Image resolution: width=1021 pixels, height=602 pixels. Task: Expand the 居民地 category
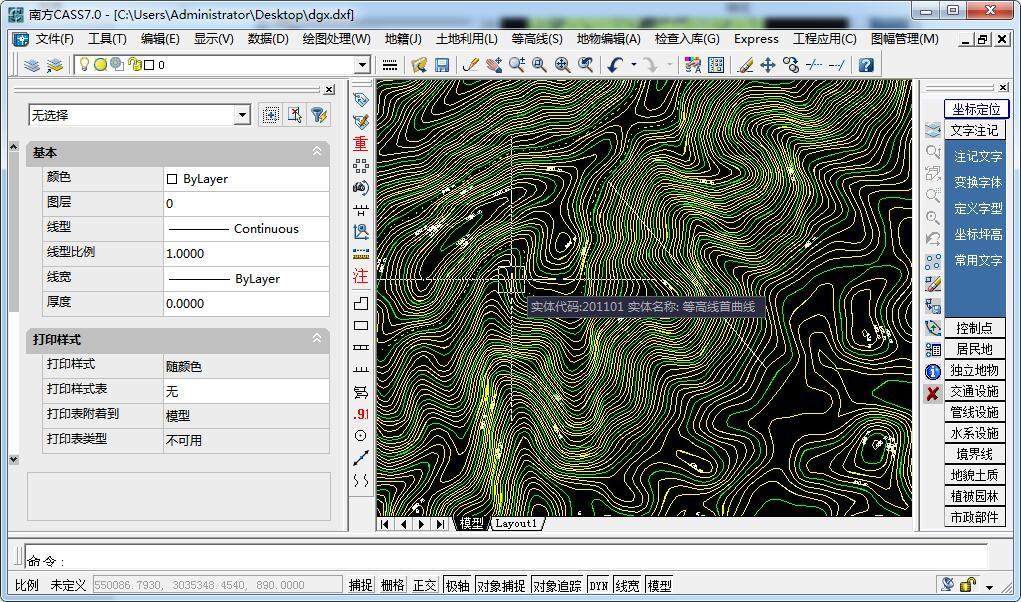pyautogui.click(x=974, y=349)
